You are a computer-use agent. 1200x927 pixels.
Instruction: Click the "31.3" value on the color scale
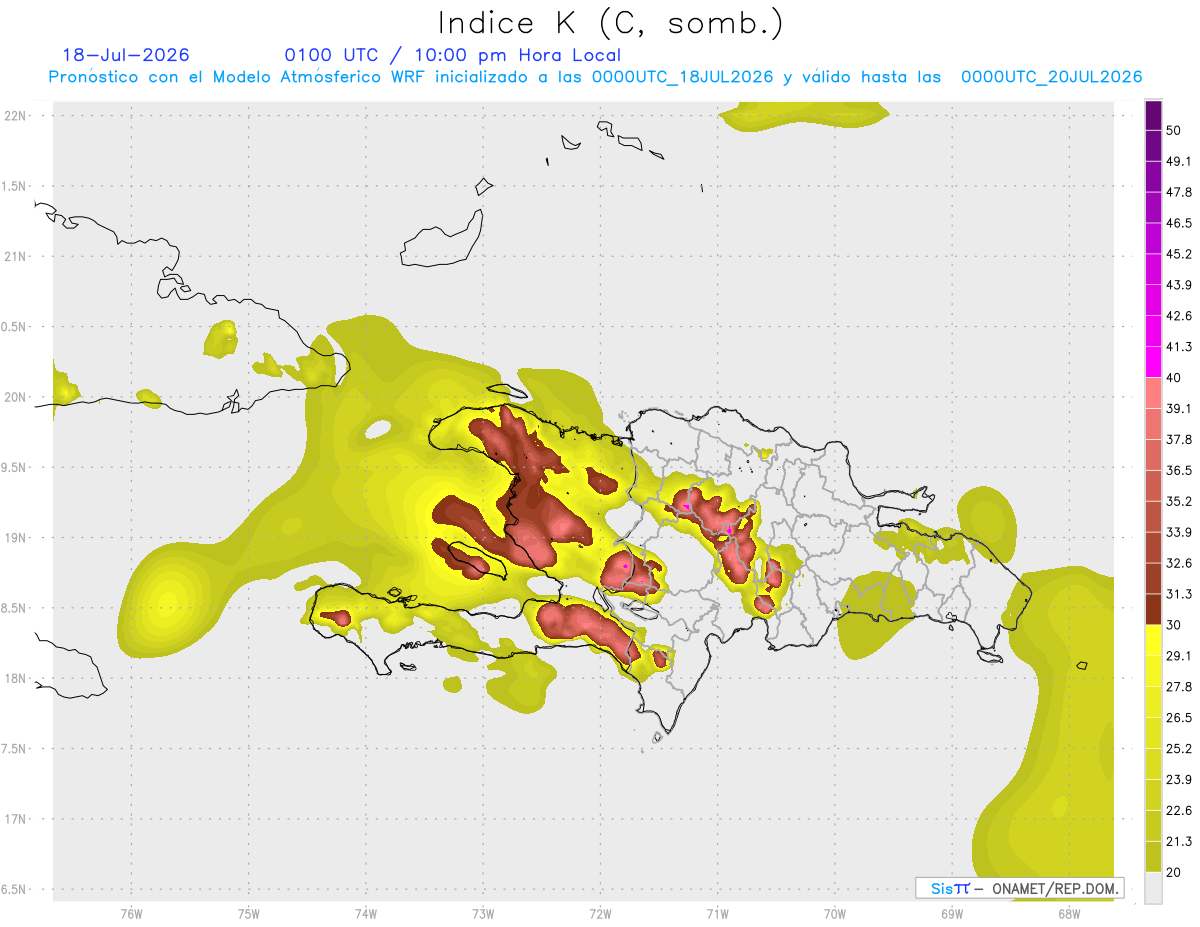[1179, 594]
